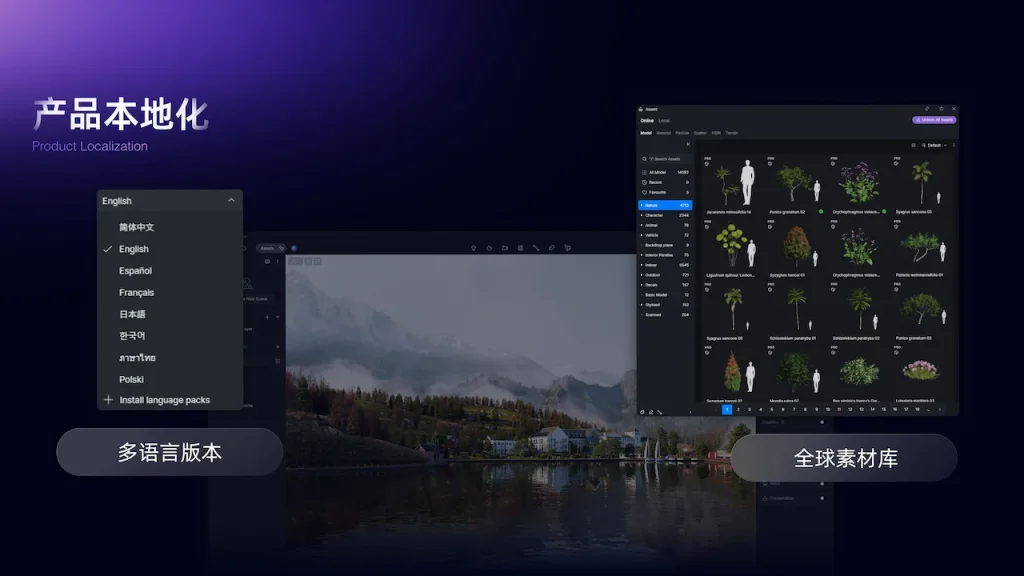
Task: Click the 多语言版本 button
Action: point(169,452)
